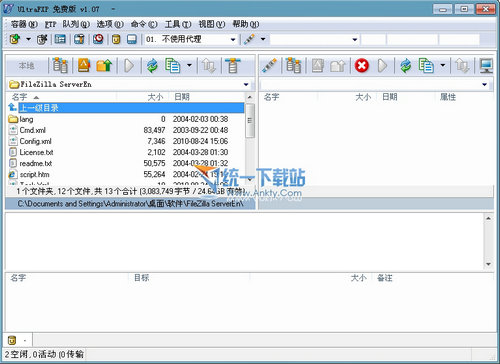Click the local pane orange bookmark icon
This screenshot has width=500, height=364.
(x=84, y=65)
